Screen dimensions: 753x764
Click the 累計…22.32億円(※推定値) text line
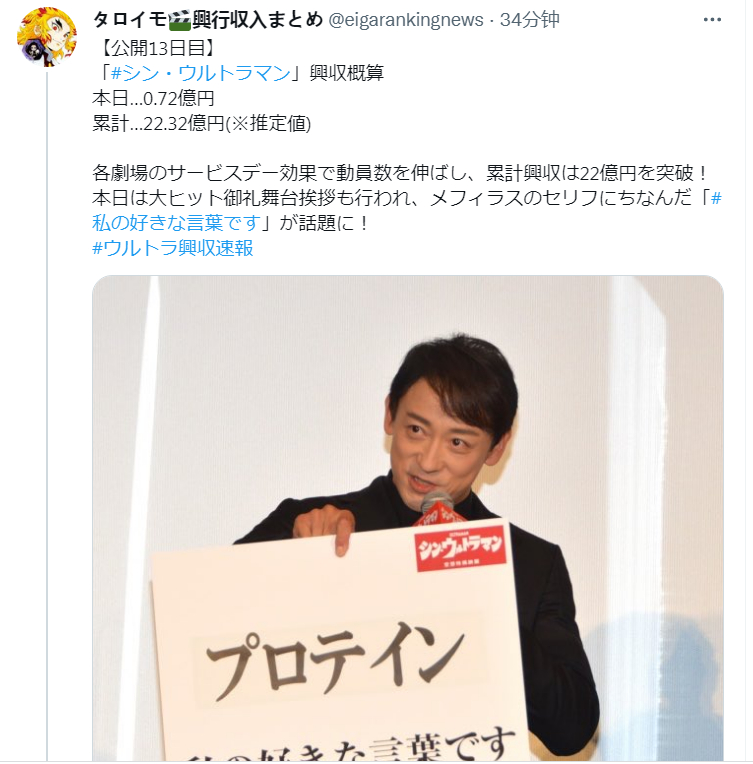(x=201, y=123)
